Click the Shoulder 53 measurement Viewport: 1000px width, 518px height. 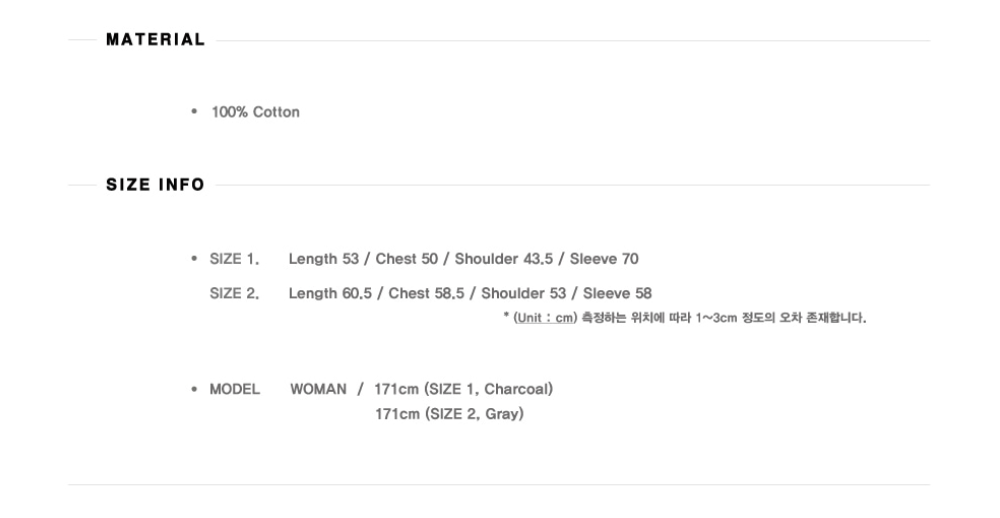coord(524,293)
